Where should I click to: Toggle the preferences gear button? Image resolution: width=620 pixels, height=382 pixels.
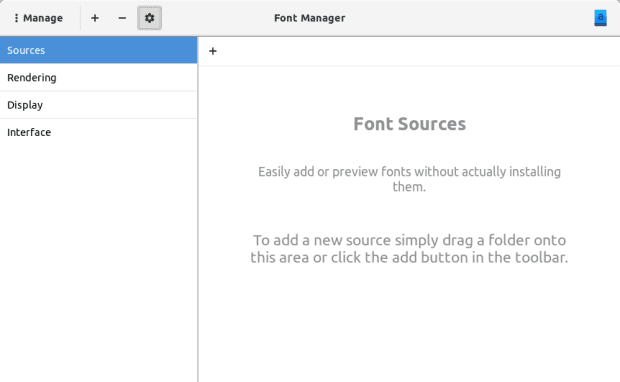tap(149, 18)
